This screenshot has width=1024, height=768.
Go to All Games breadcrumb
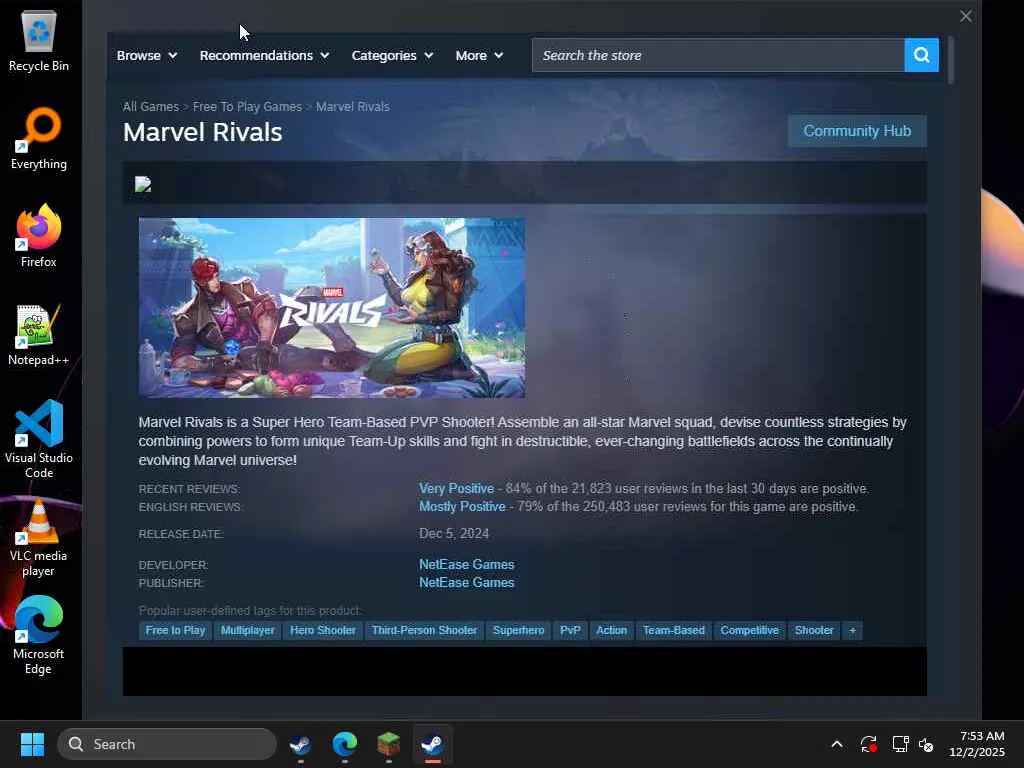[x=151, y=106]
